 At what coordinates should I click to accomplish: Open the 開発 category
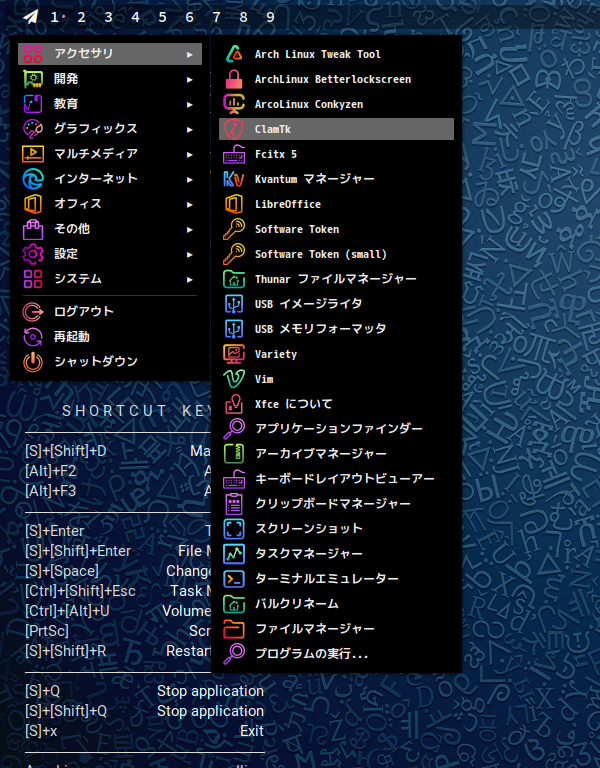[x=110, y=79]
